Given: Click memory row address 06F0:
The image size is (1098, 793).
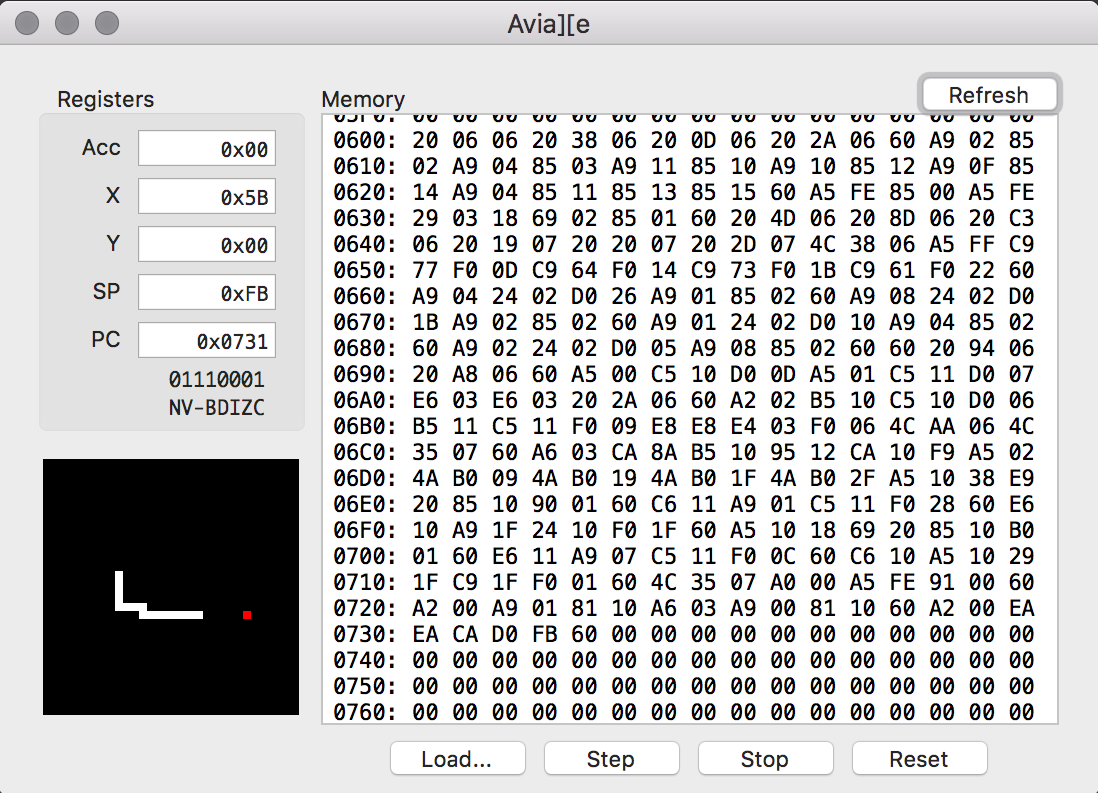Looking at the screenshot, I should [364, 530].
